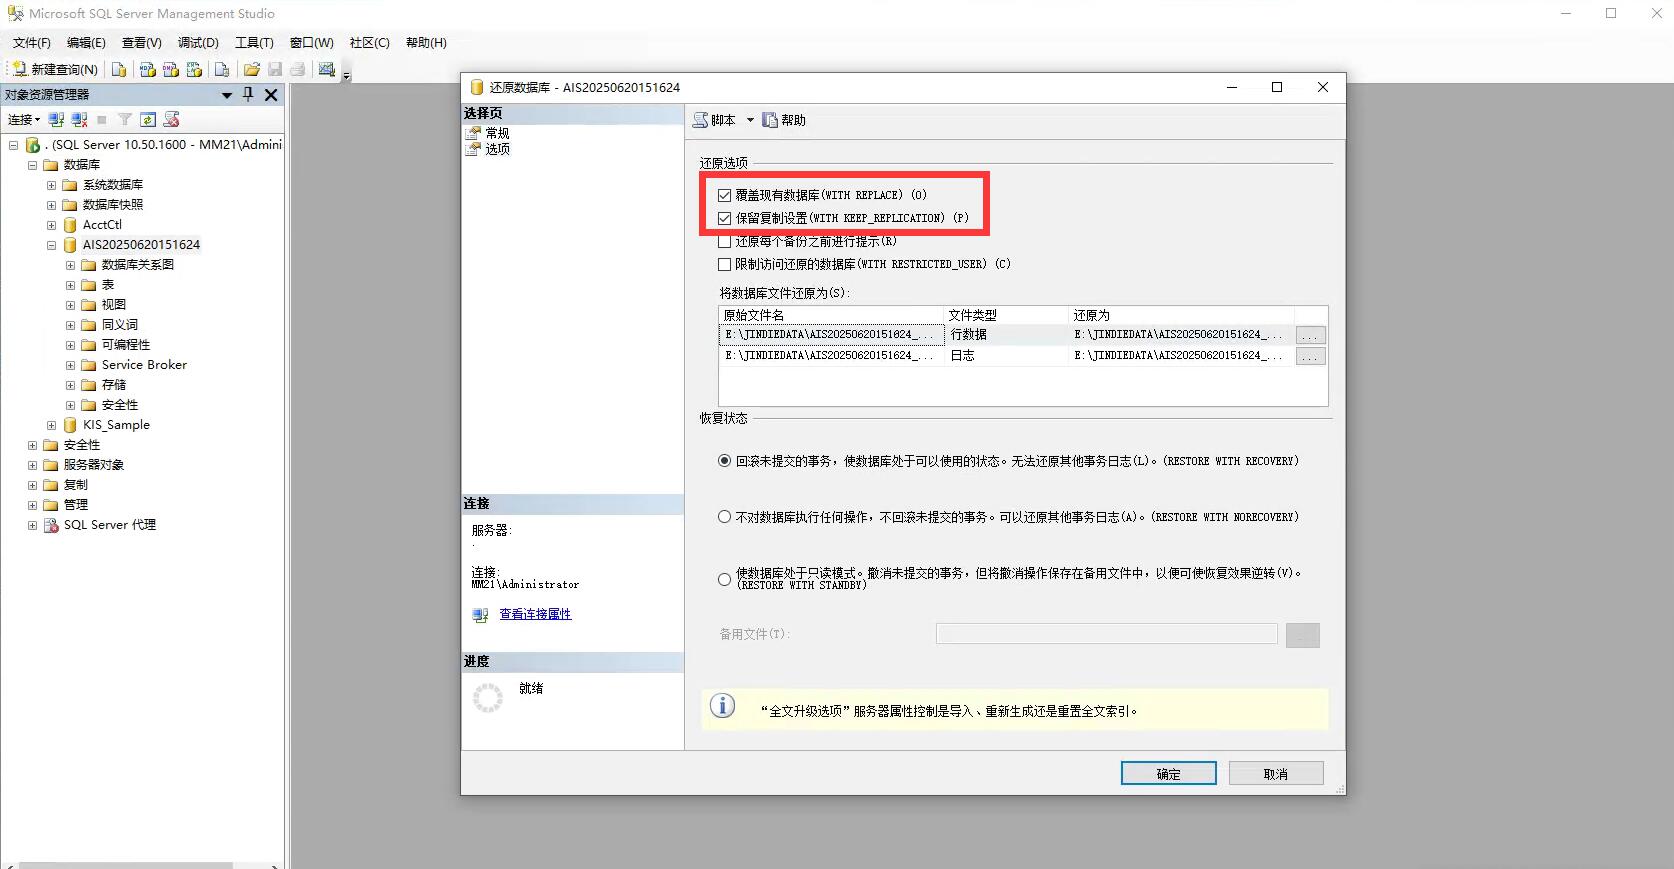Open the 帮助(H) menu
The height and width of the screenshot is (869, 1674).
(426, 42)
